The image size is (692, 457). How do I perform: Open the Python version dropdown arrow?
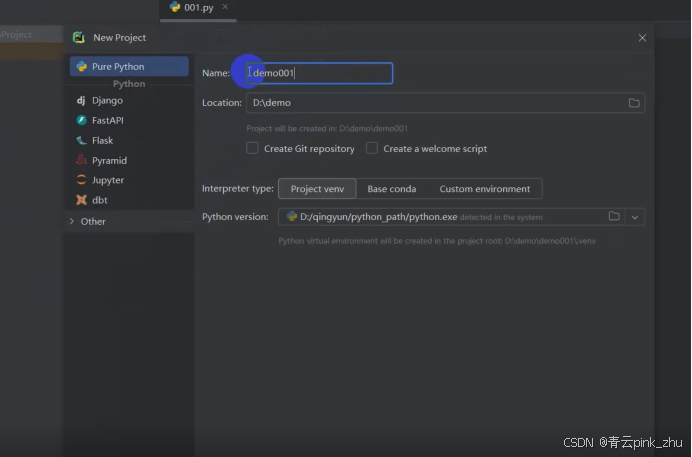pyautogui.click(x=636, y=216)
